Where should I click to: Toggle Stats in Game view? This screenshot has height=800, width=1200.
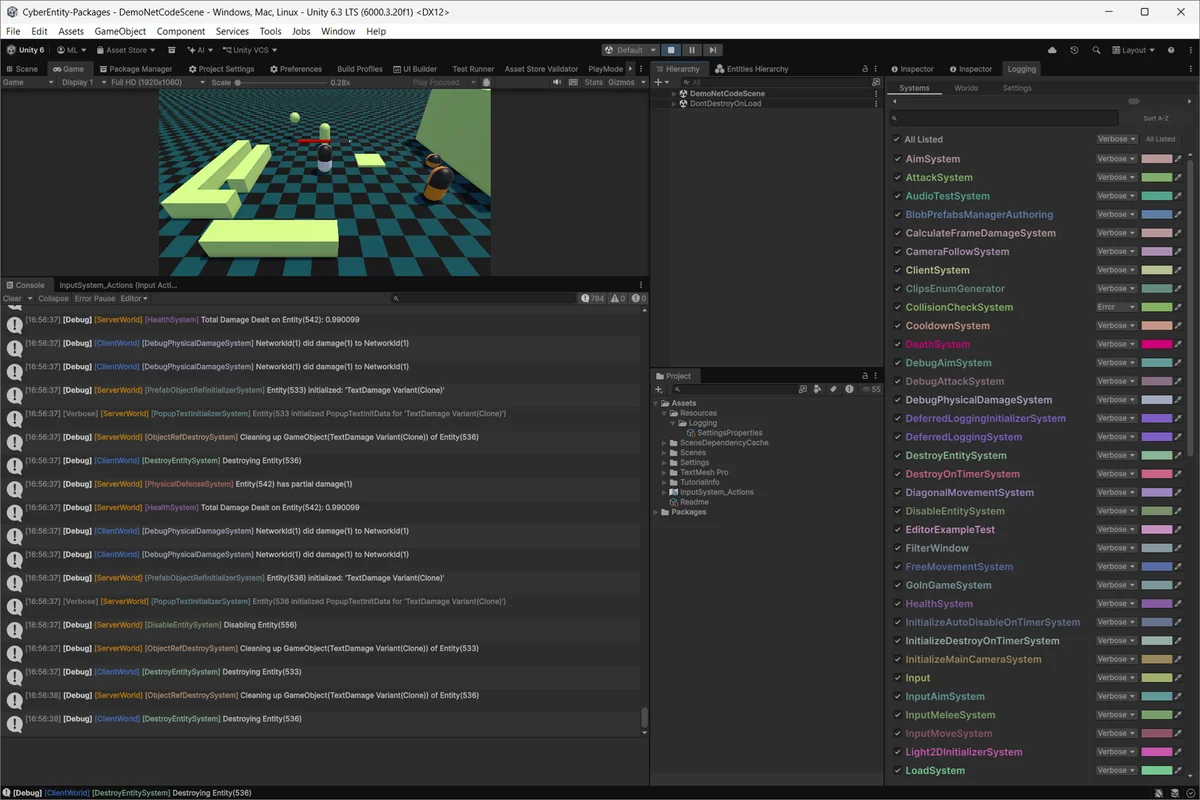593,82
